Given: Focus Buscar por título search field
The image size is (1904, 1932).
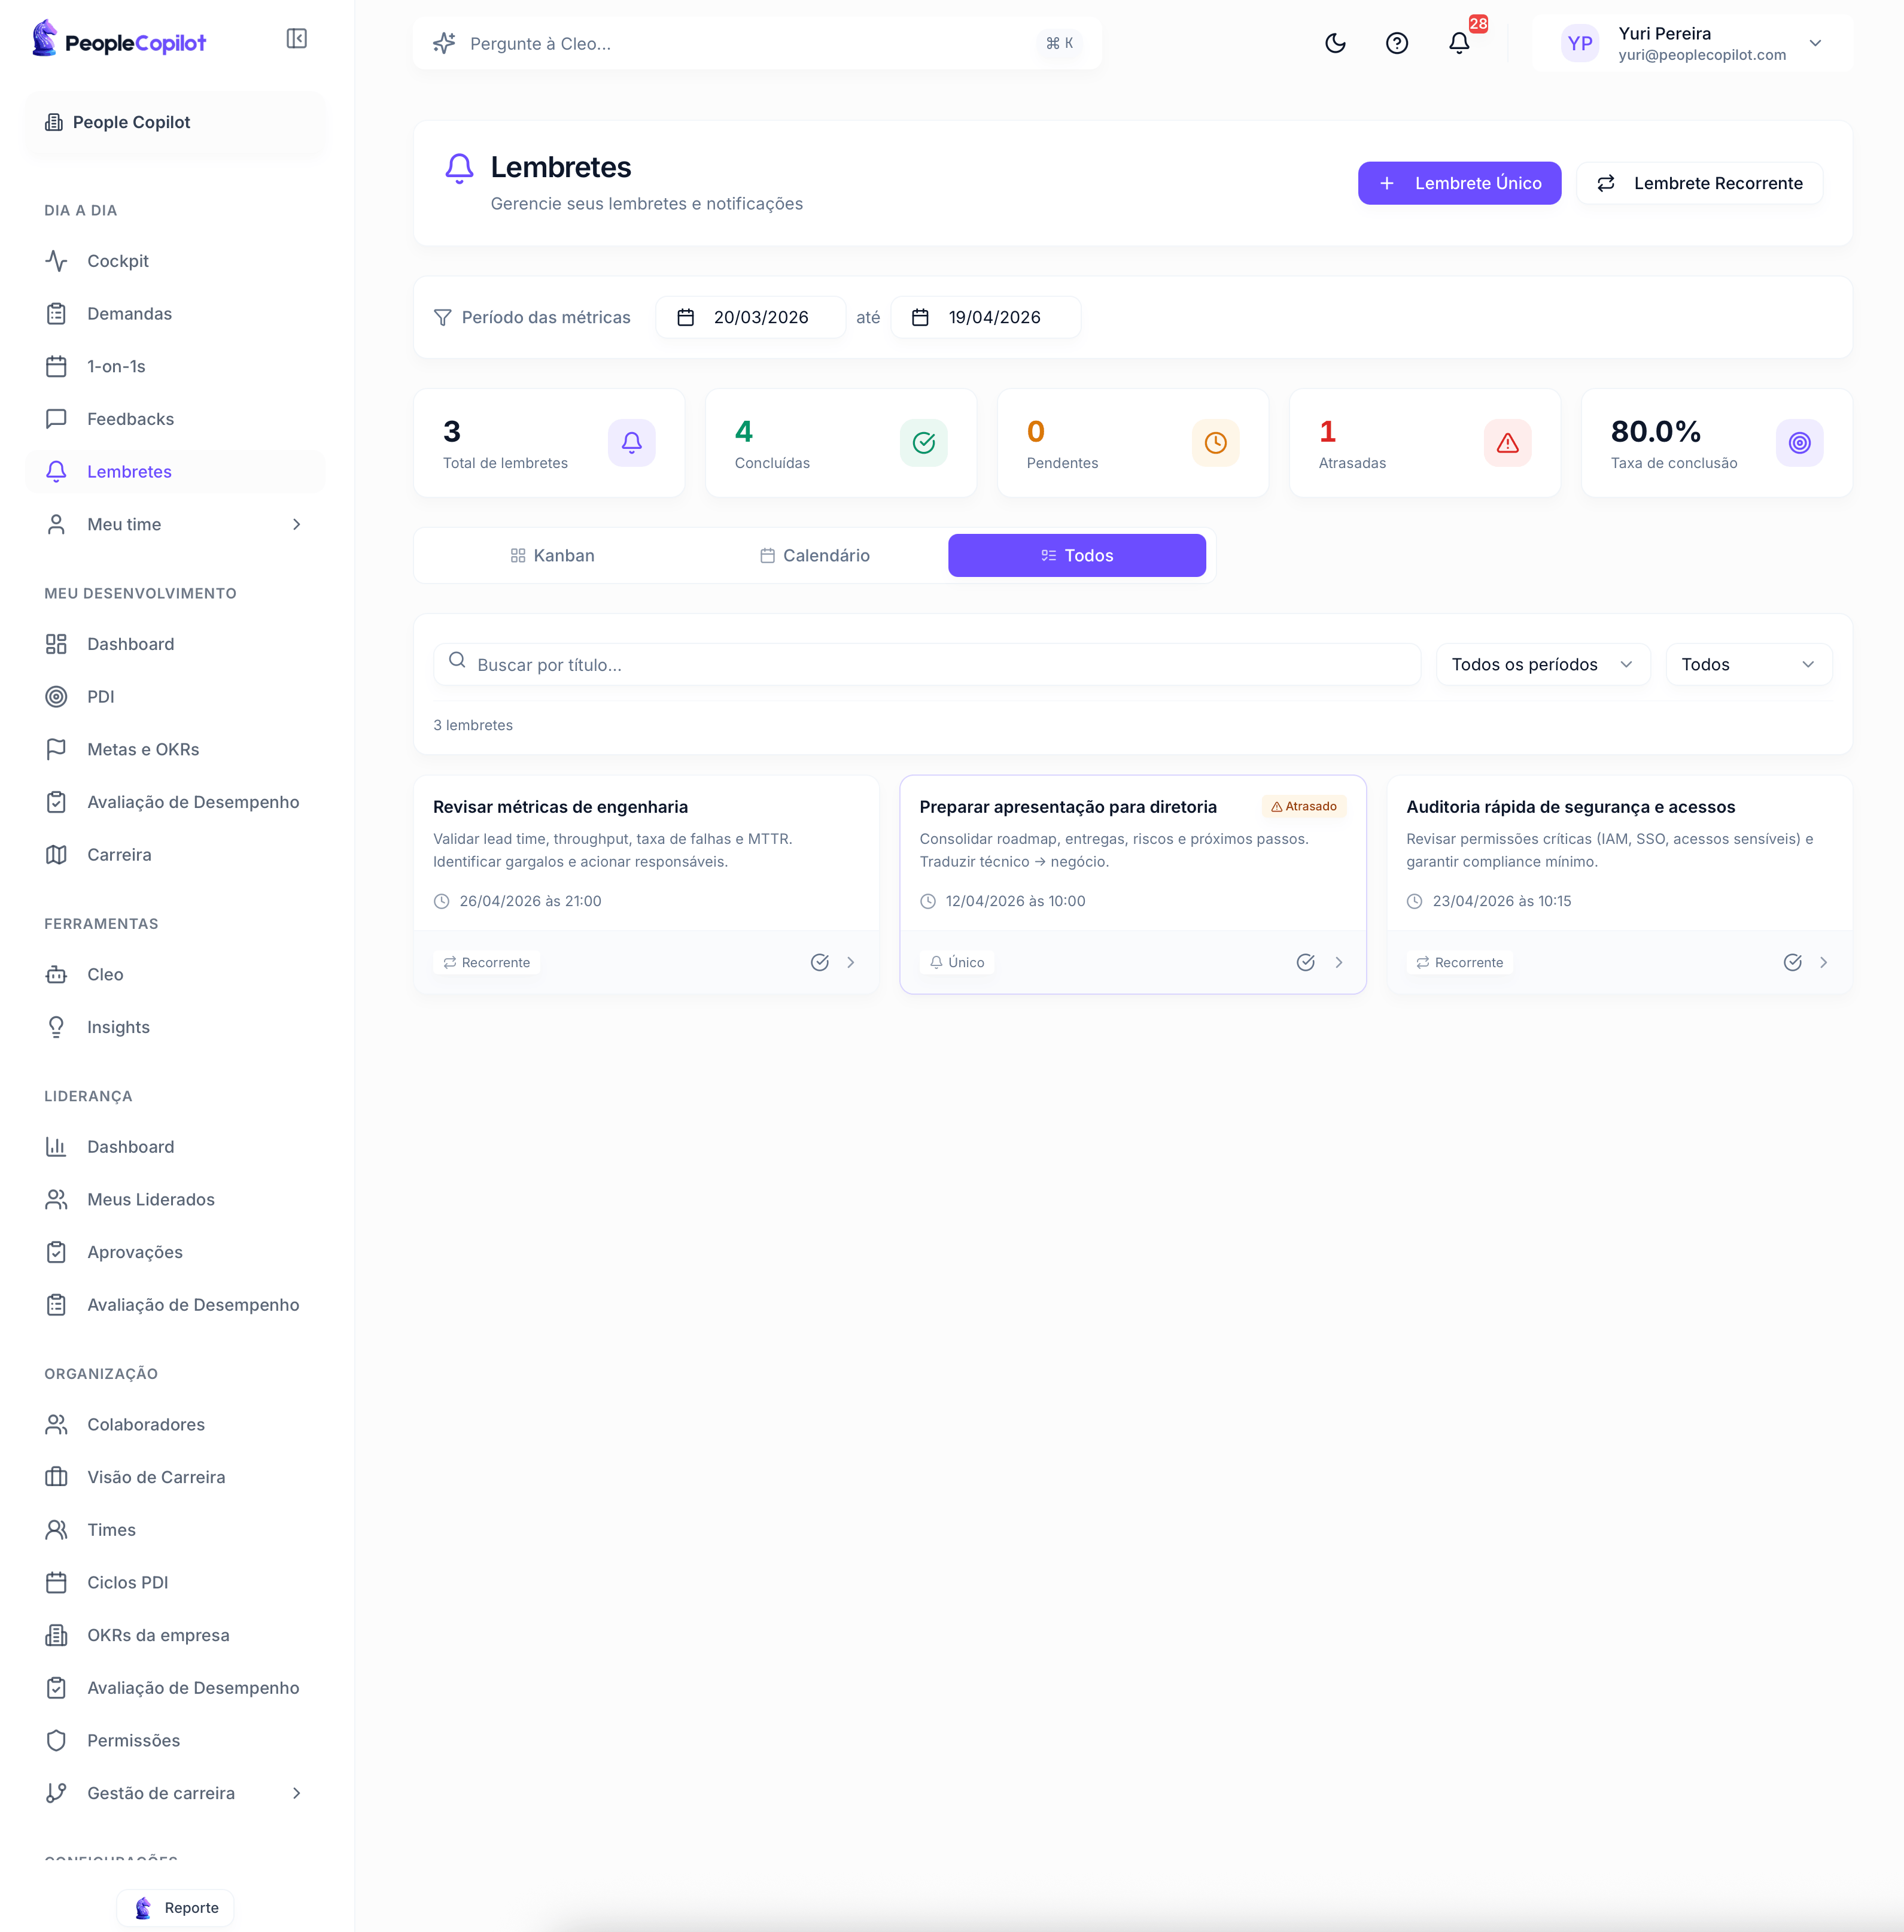Looking at the screenshot, I should click(927, 665).
